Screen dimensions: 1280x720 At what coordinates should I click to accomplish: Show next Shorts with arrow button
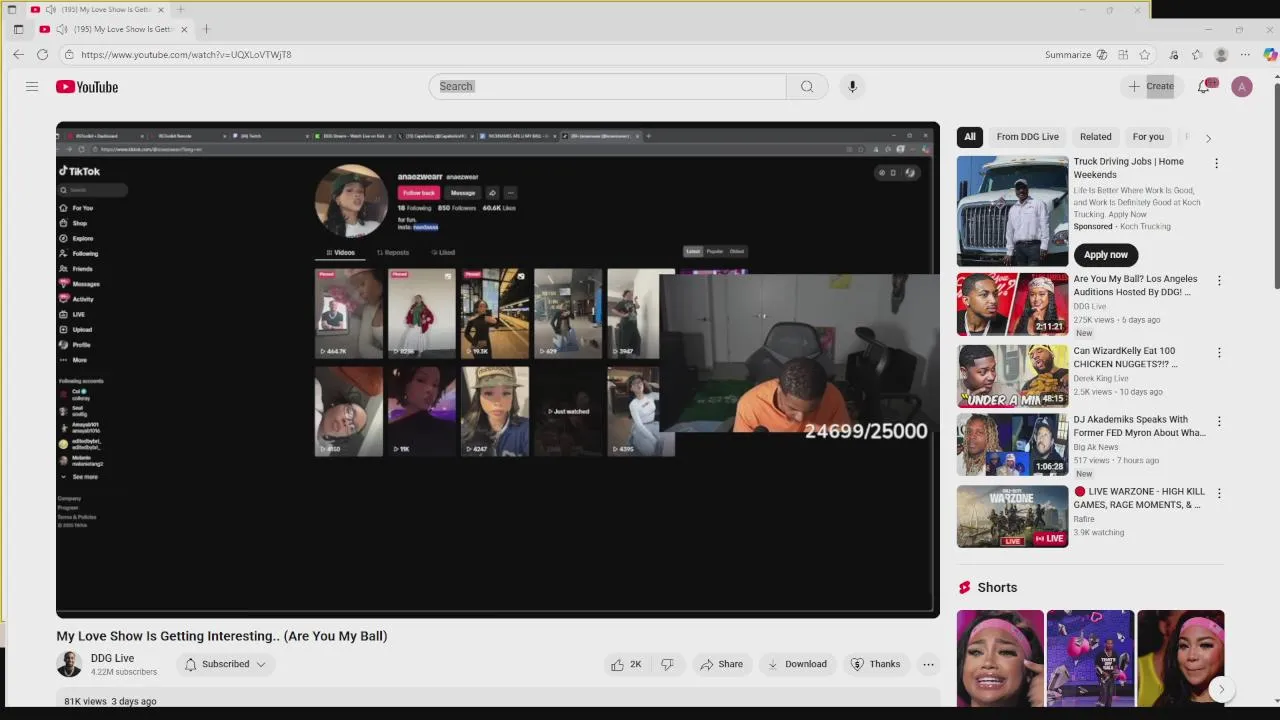click(1221, 689)
